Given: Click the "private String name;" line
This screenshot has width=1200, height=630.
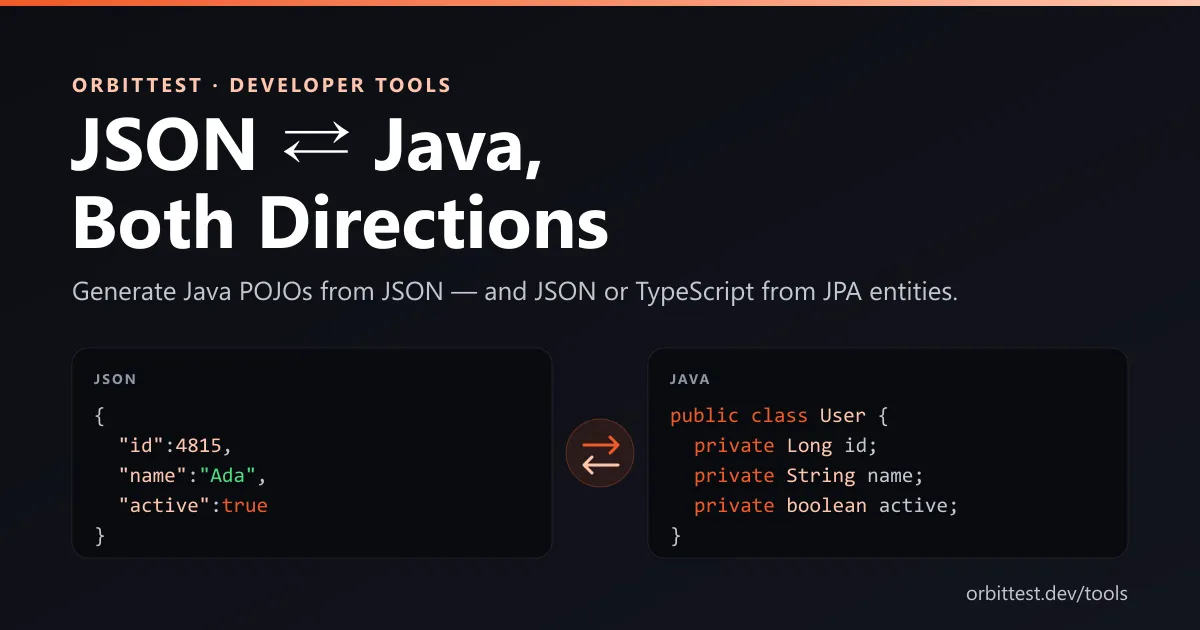Looking at the screenshot, I should 808,475.
